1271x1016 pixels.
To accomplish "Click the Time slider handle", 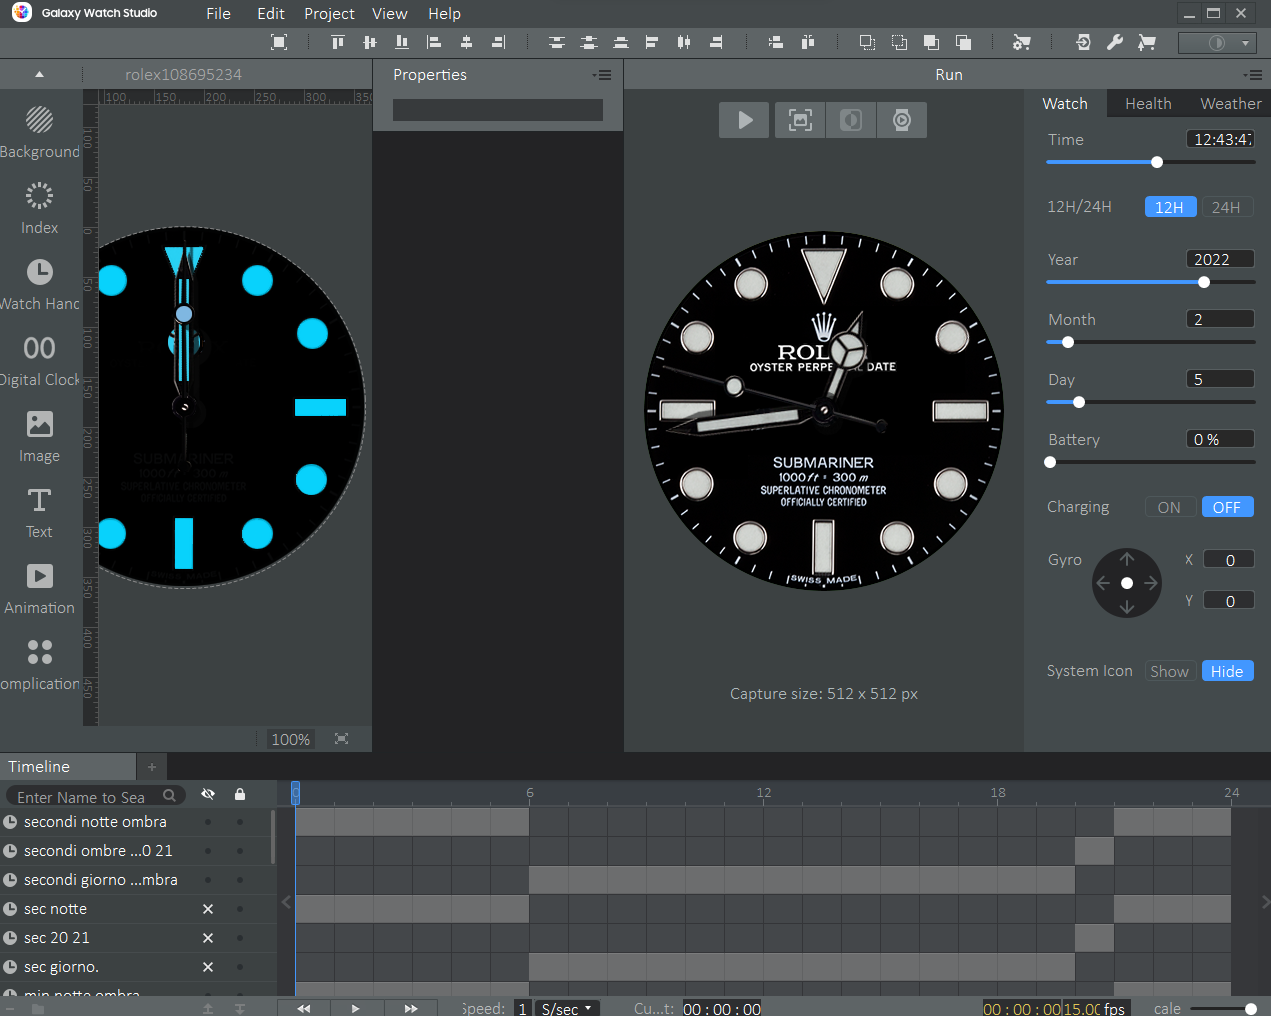I will (x=1157, y=162).
